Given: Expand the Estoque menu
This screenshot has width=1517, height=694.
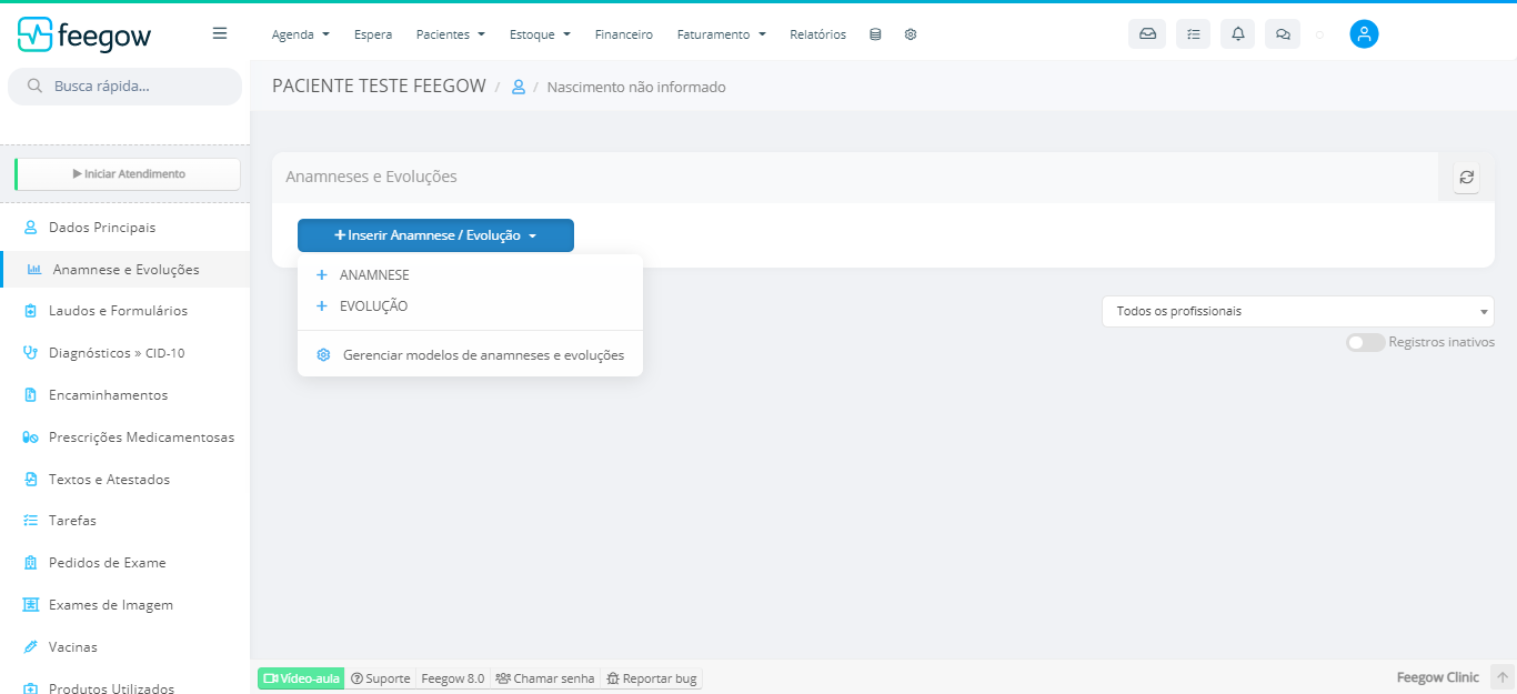Looking at the screenshot, I should coord(540,34).
